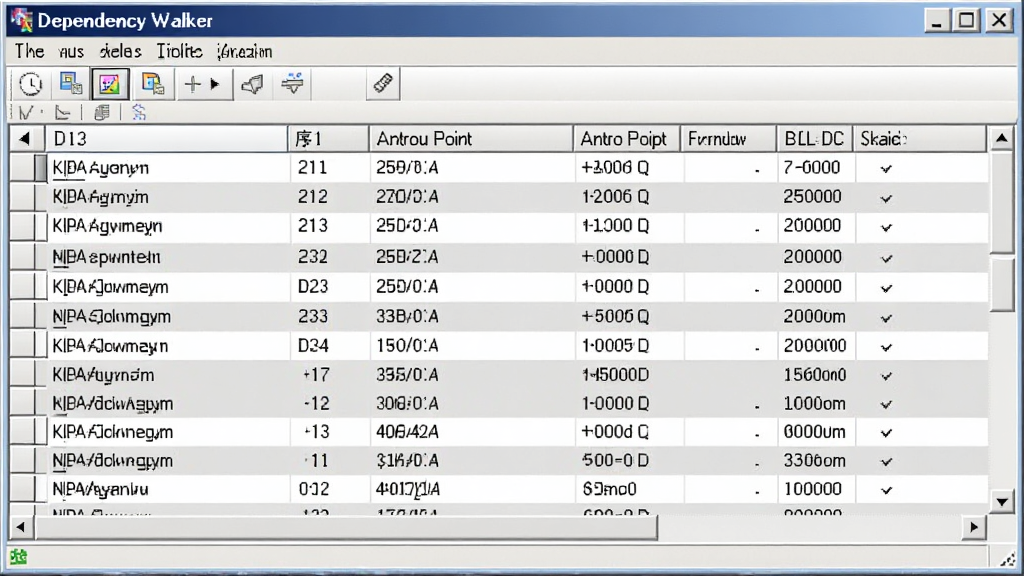Click horizontal scrollbar right arrow
1024x576 pixels.
(974, 526)
